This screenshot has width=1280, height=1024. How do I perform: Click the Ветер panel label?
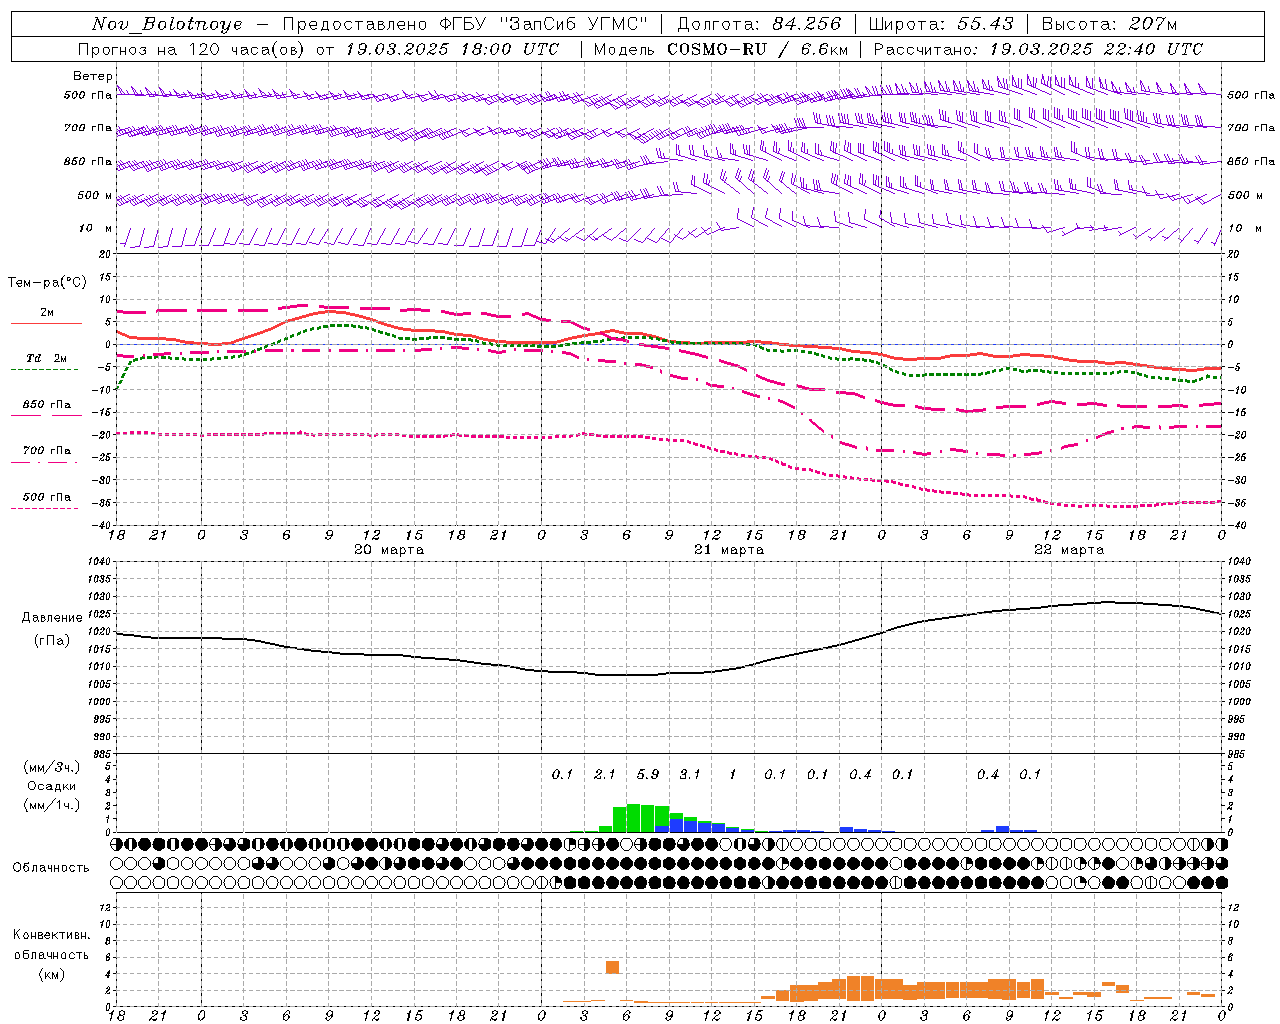[92, 76]
